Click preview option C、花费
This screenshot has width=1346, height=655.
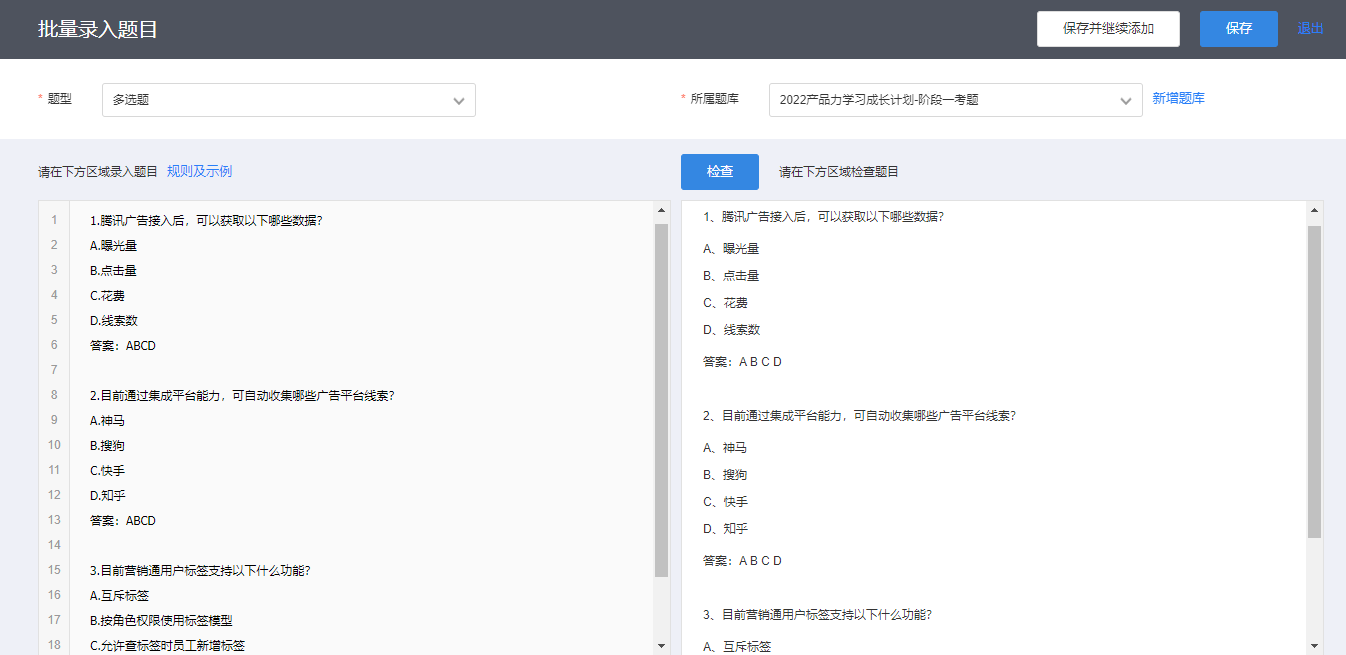725,303
